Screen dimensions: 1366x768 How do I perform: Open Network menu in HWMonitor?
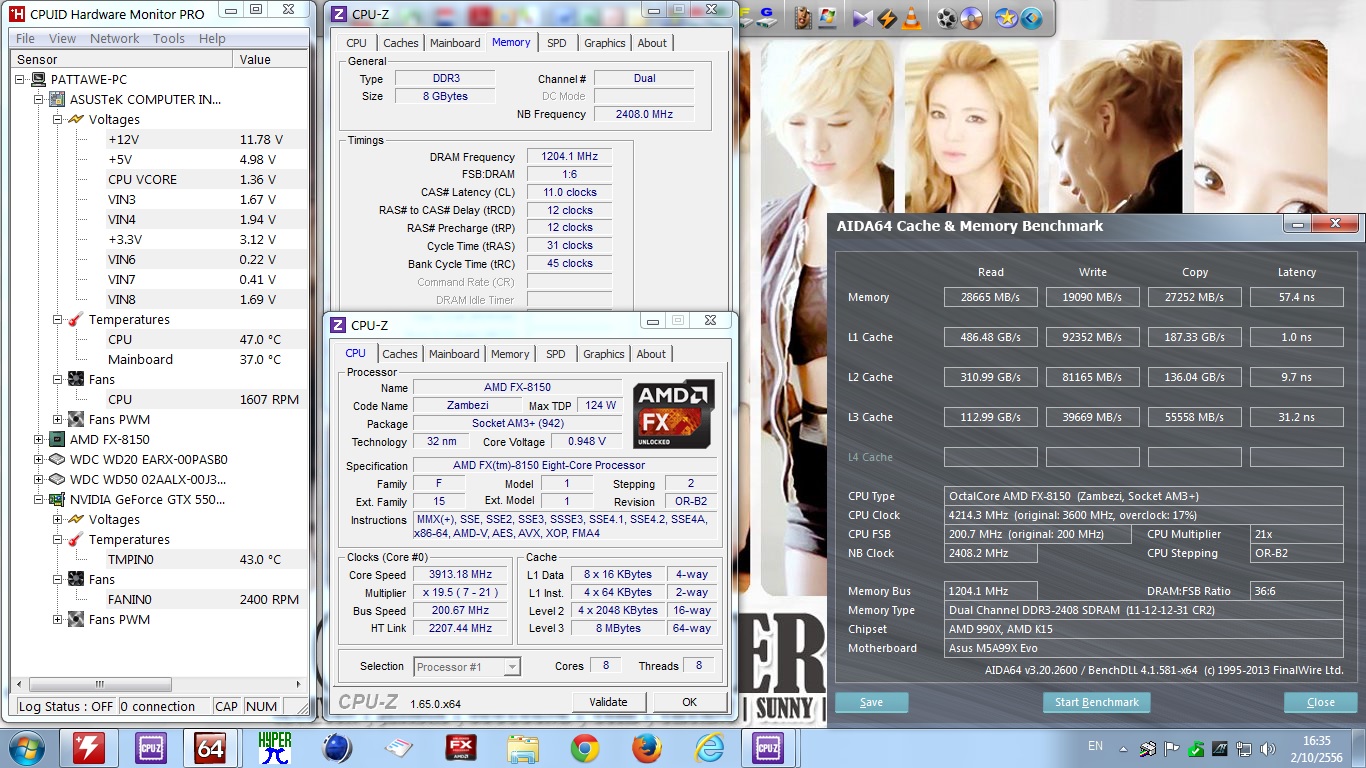pyautogui.click(x=115, y=38)
